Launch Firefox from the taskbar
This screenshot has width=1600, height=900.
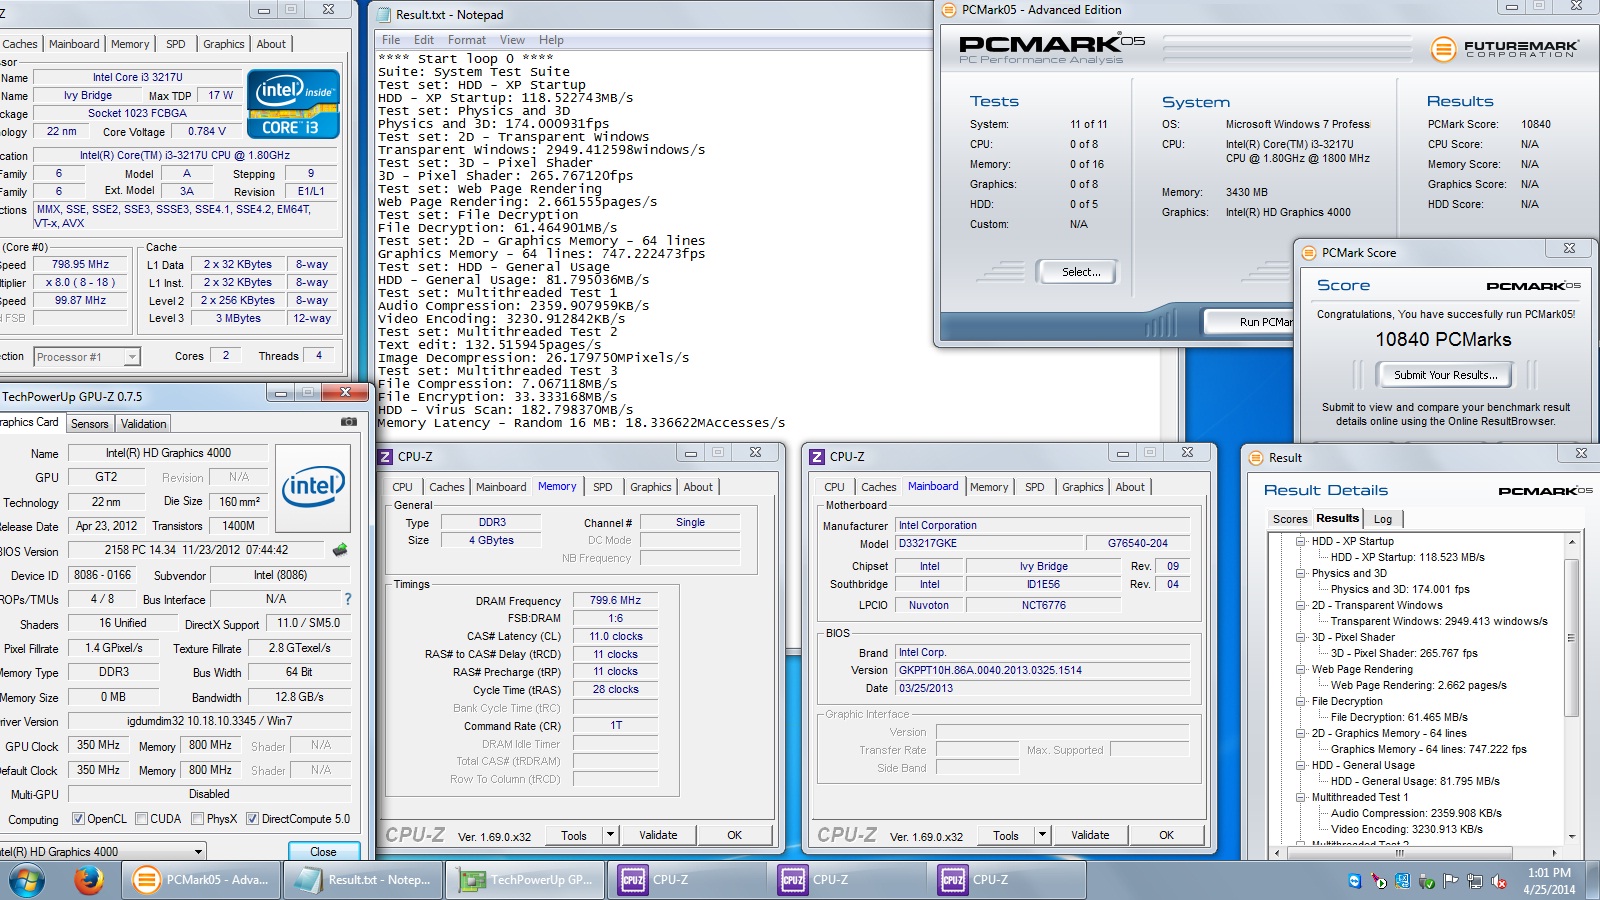point(89,880)
